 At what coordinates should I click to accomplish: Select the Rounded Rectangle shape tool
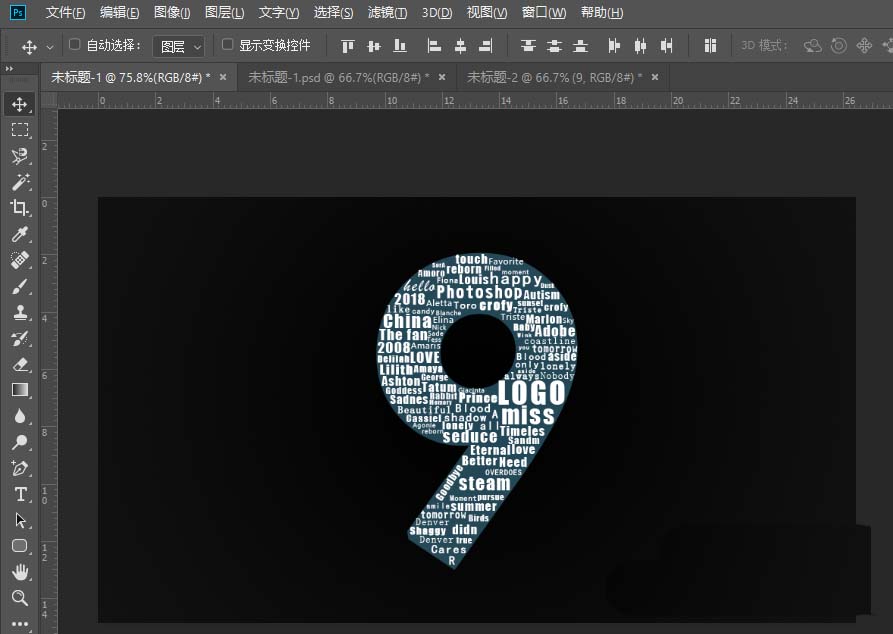(20, 546)
